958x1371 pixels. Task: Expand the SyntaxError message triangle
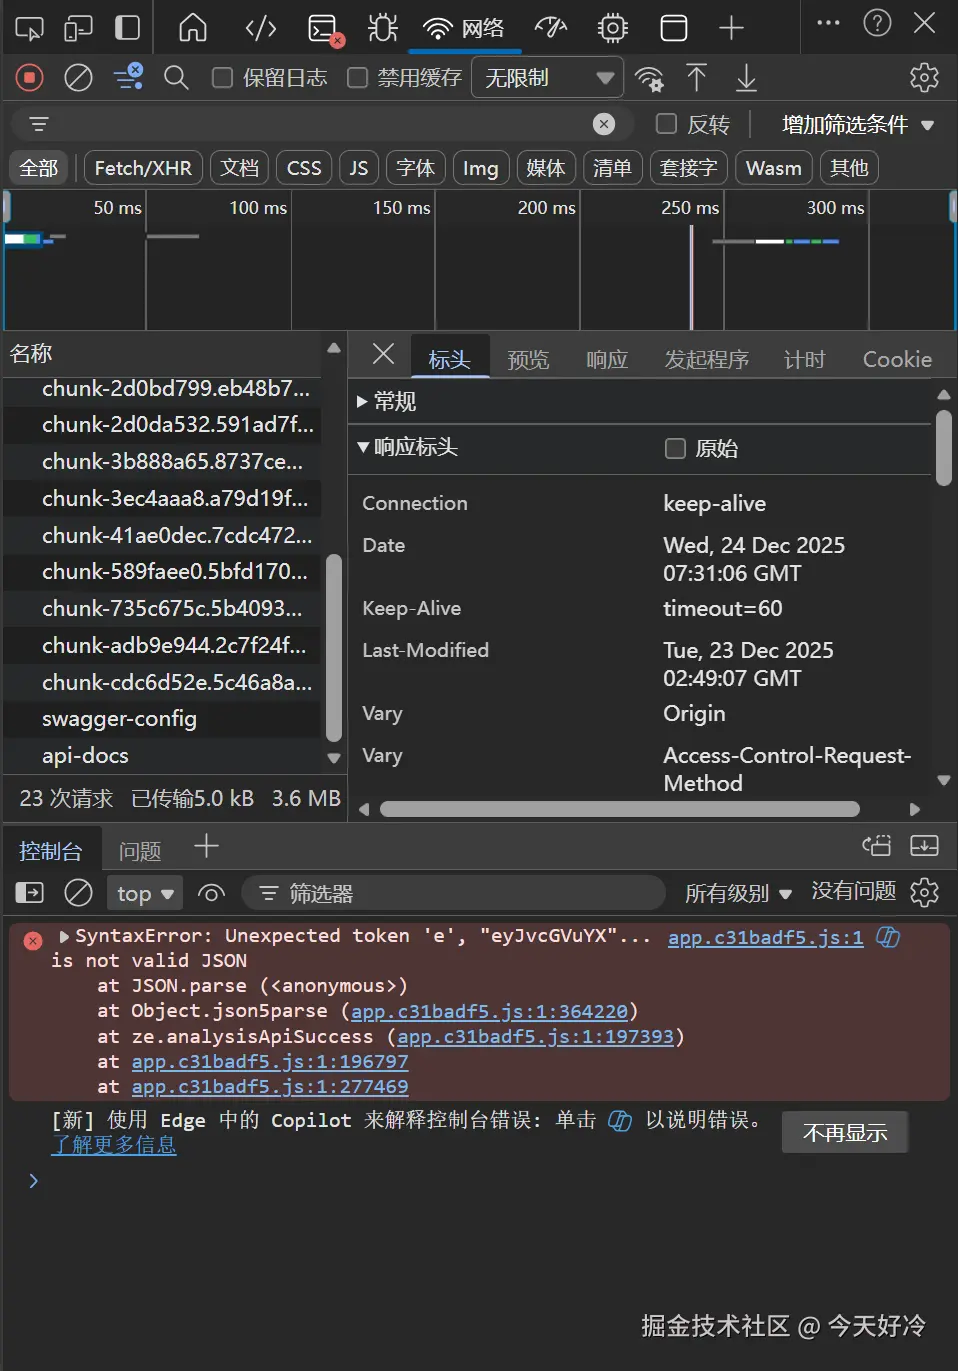64,937
